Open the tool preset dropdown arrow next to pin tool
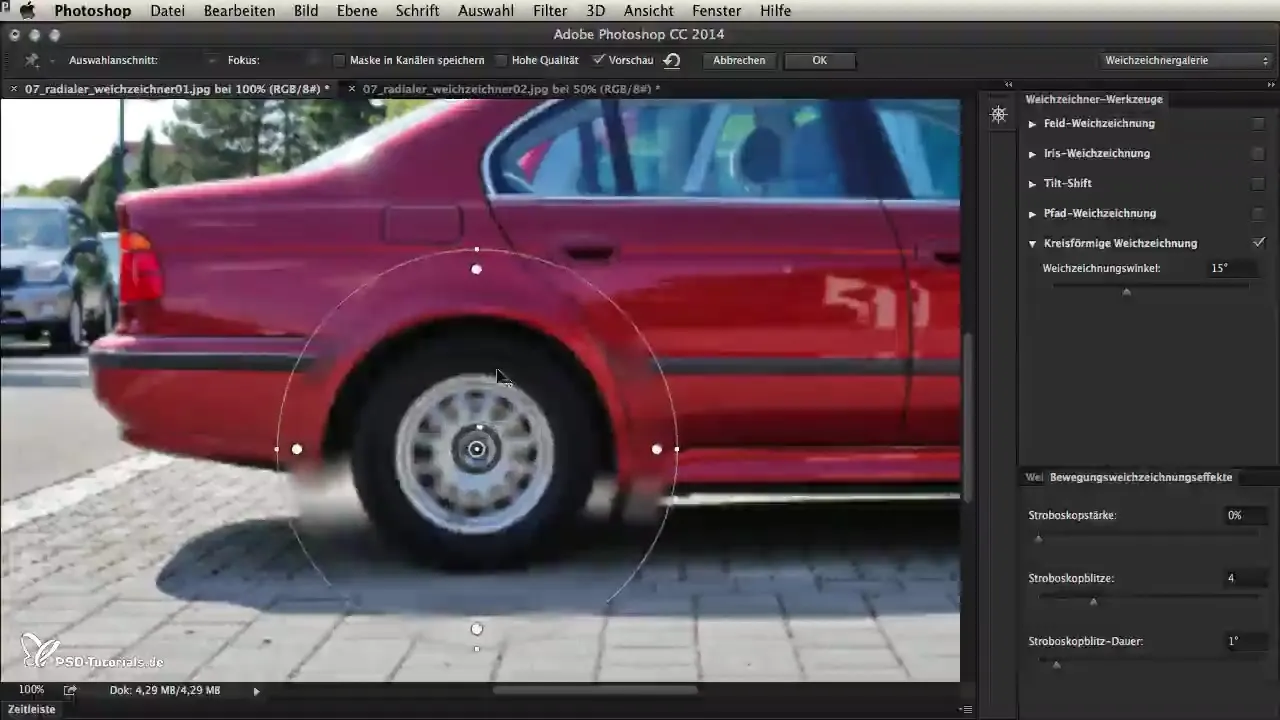This screenshot has height=720, width=1280. (x=52, y=61)
